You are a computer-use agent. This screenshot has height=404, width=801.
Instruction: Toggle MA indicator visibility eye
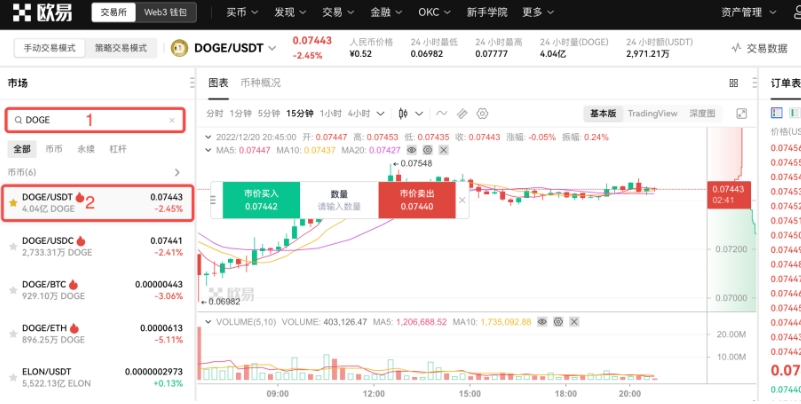412,150
